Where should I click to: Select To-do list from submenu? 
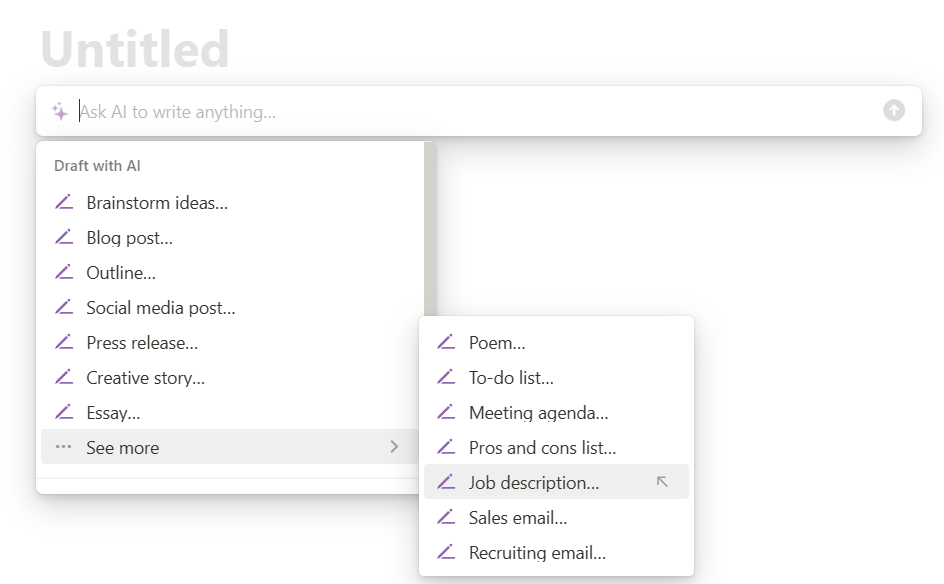click(511, 378)
